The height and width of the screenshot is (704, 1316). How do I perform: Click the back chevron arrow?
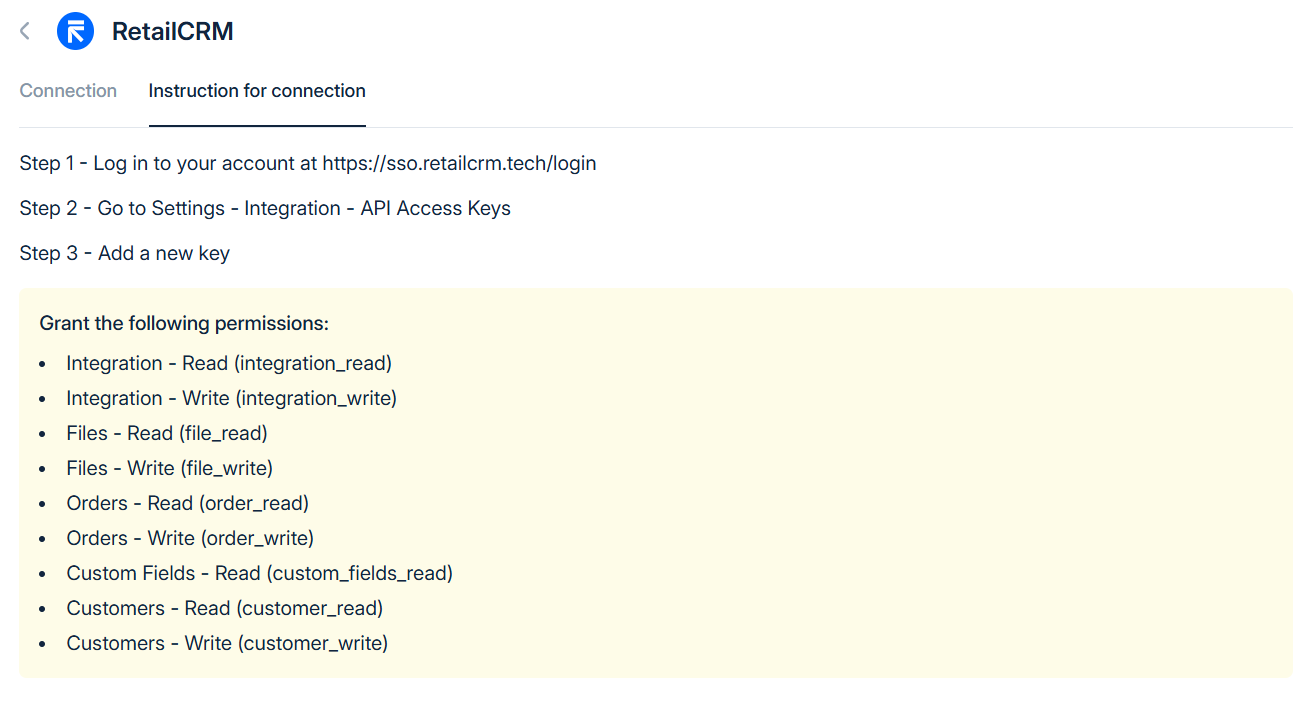point(25,31)
